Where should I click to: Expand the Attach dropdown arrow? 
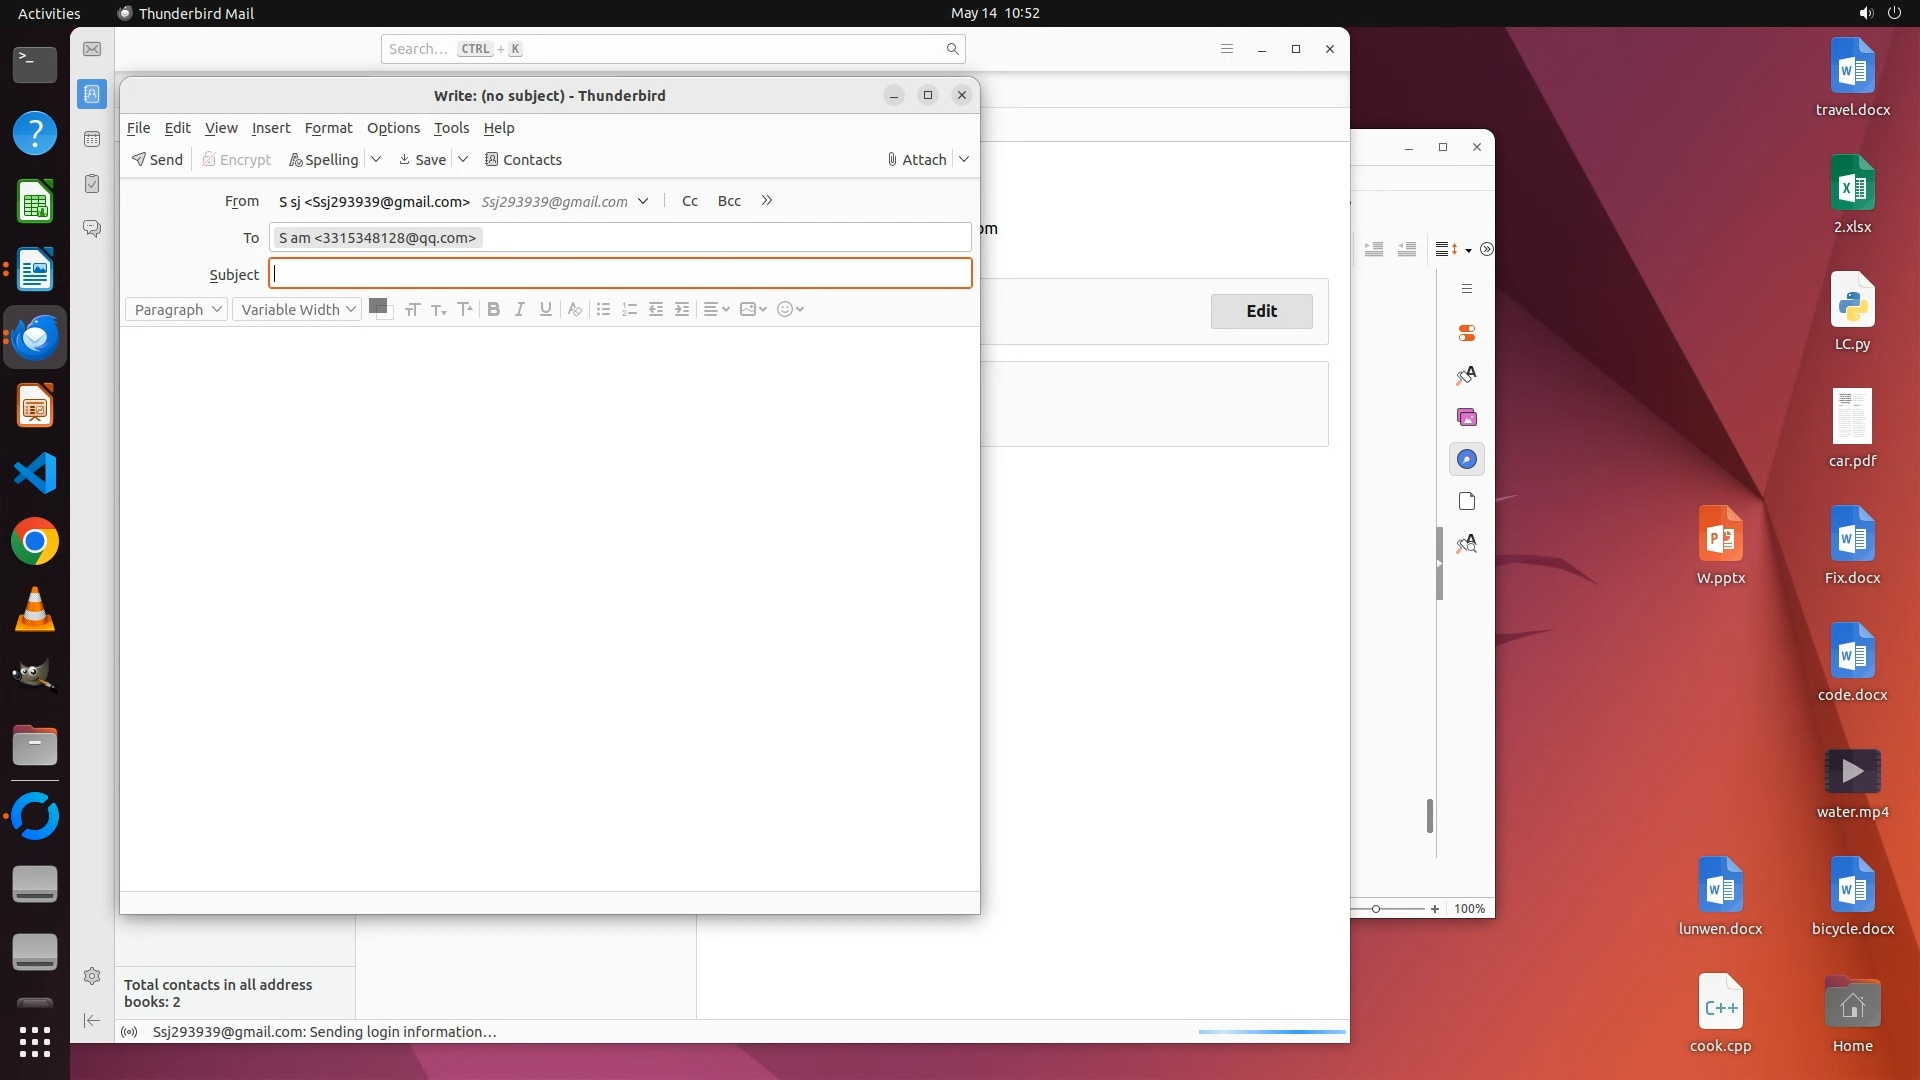964,159
